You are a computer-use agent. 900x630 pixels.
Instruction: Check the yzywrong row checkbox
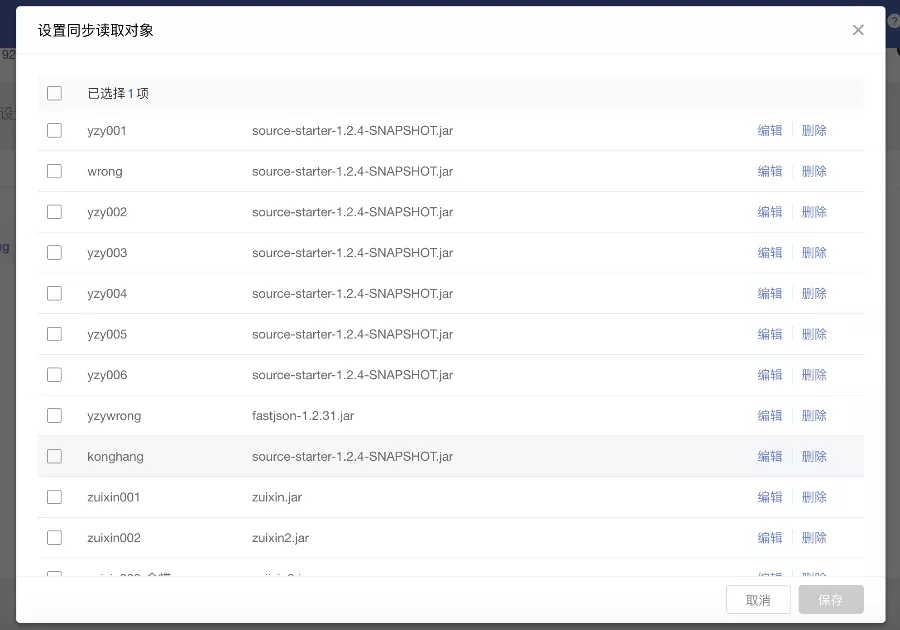coord(55,415)
